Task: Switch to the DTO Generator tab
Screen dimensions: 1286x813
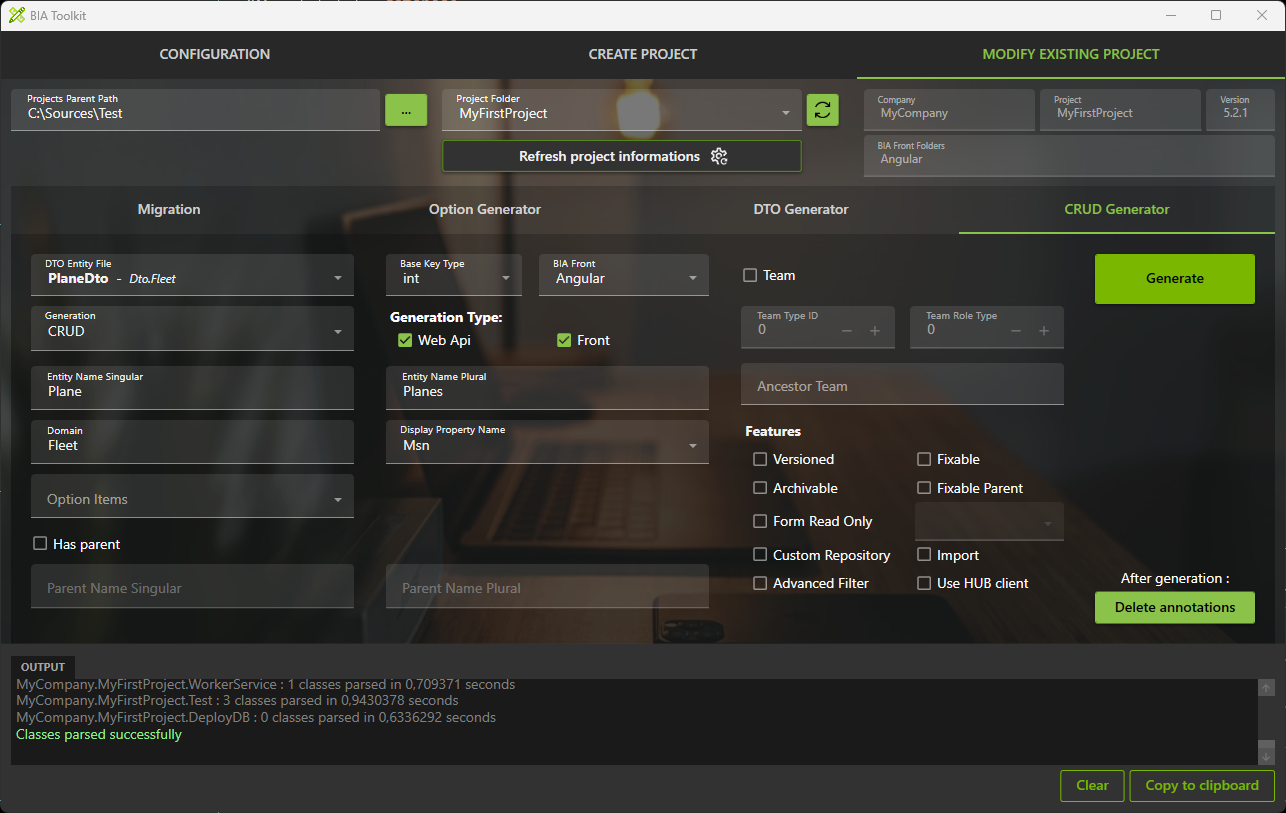Action: pos(800,209)
